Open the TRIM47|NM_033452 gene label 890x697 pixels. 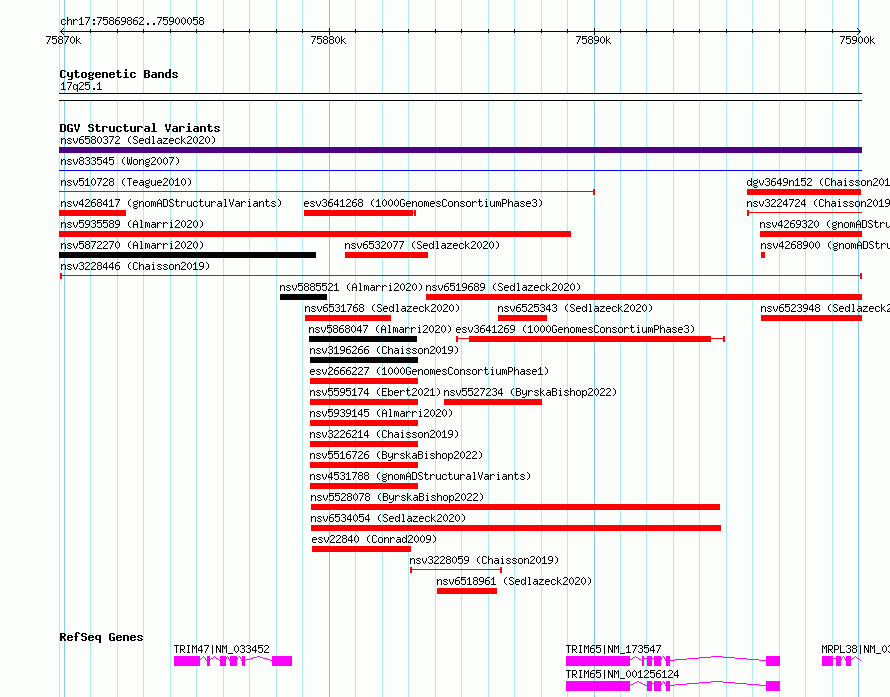[221, 649]
